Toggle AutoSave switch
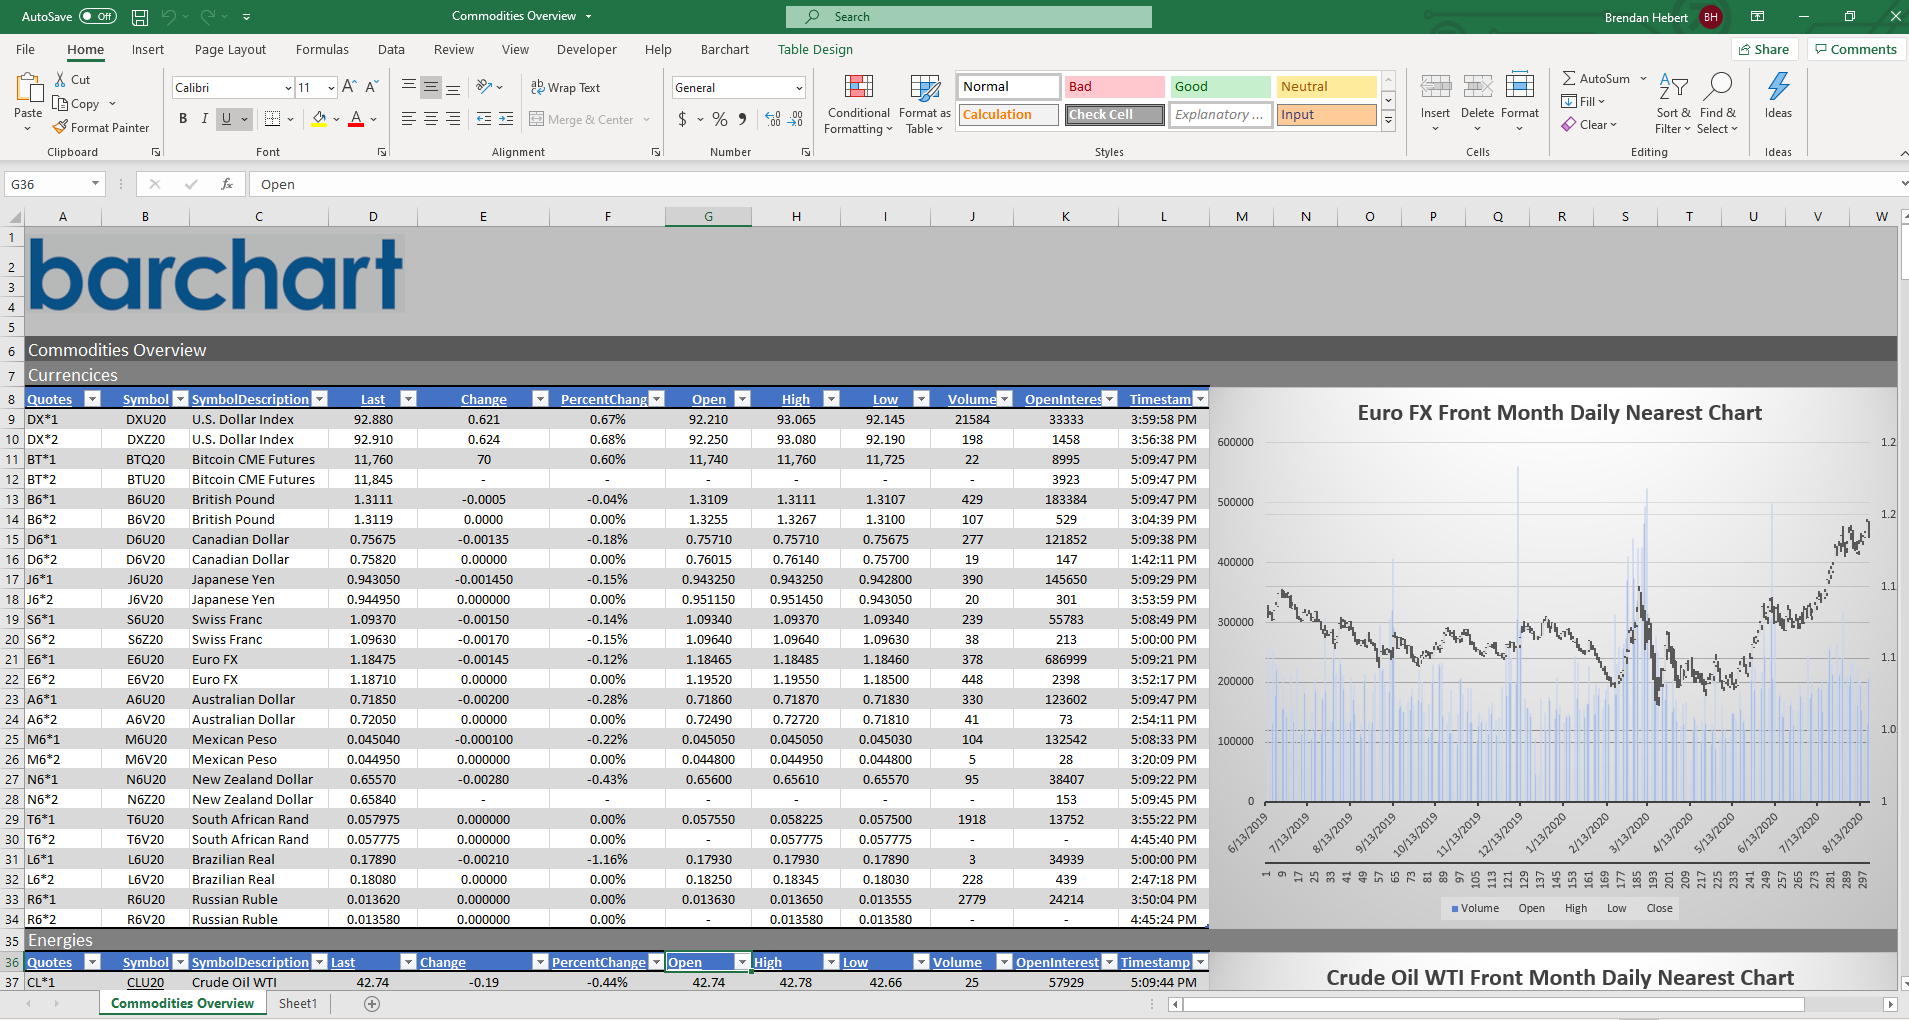 pos(98,17)
